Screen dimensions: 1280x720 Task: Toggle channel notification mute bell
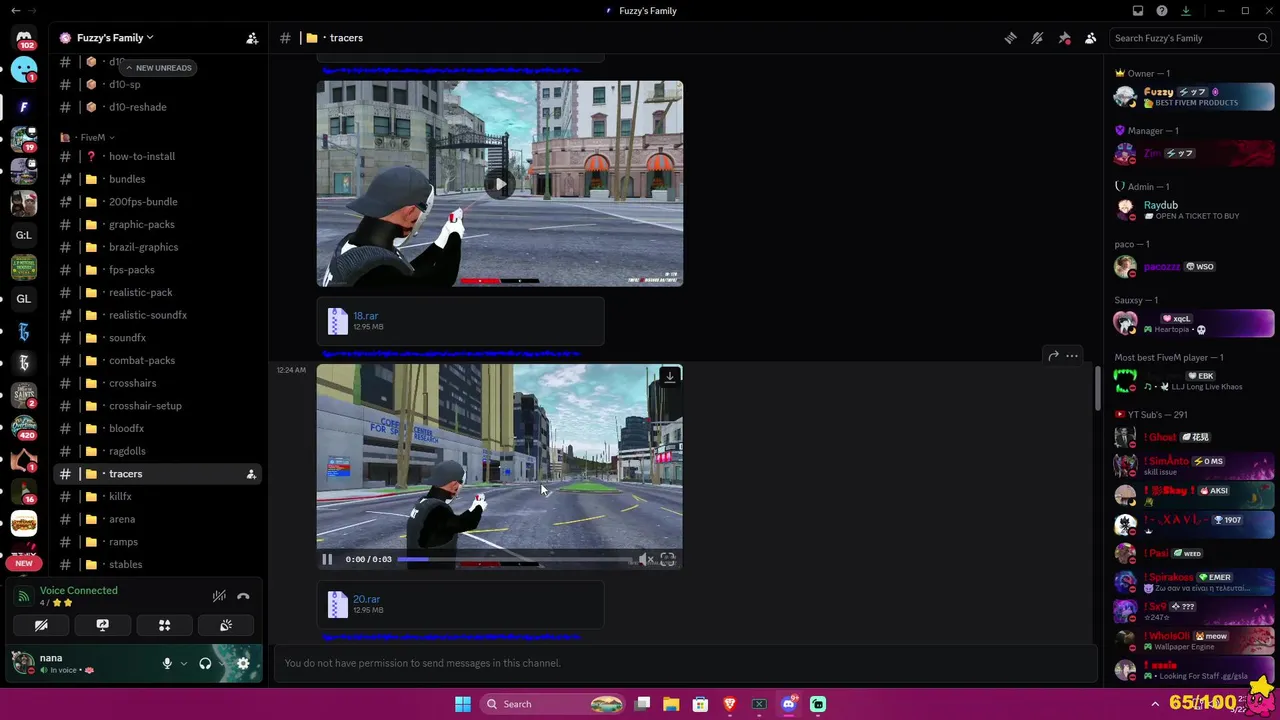pos(1037,38)
